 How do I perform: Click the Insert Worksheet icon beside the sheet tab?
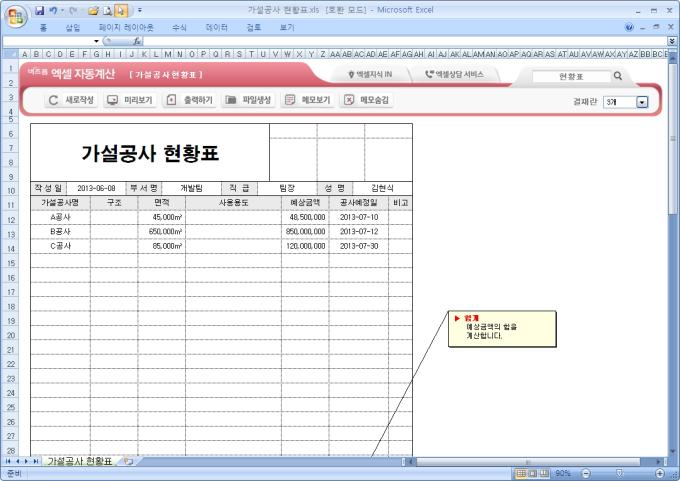pyautogui.click(x=128, y=461)
